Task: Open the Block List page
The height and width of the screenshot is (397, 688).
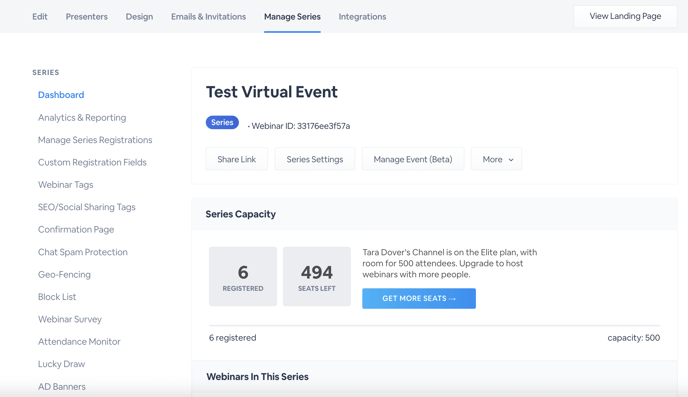Action: (57, 297)
